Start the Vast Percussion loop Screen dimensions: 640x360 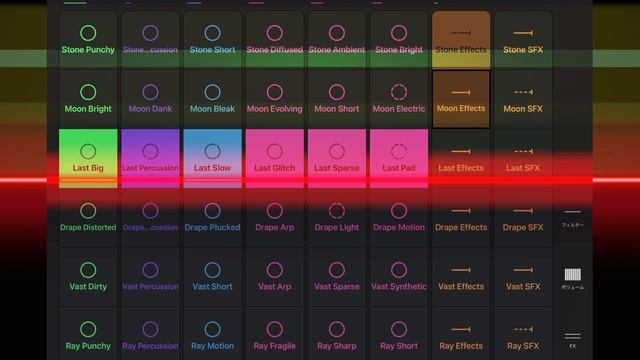150,277
